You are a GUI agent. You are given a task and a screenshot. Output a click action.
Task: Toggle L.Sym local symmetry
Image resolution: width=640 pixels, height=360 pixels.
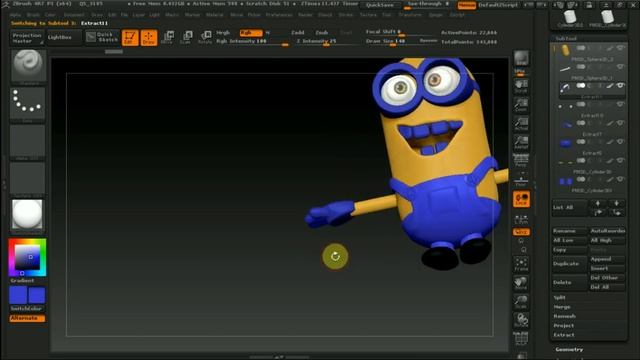[521, 219]
